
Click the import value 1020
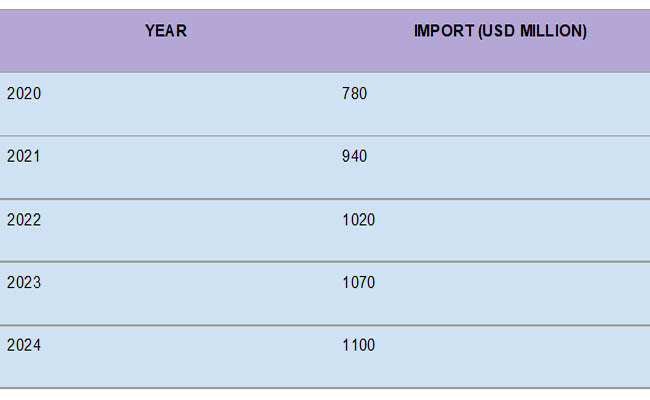[x=359, y=220]
